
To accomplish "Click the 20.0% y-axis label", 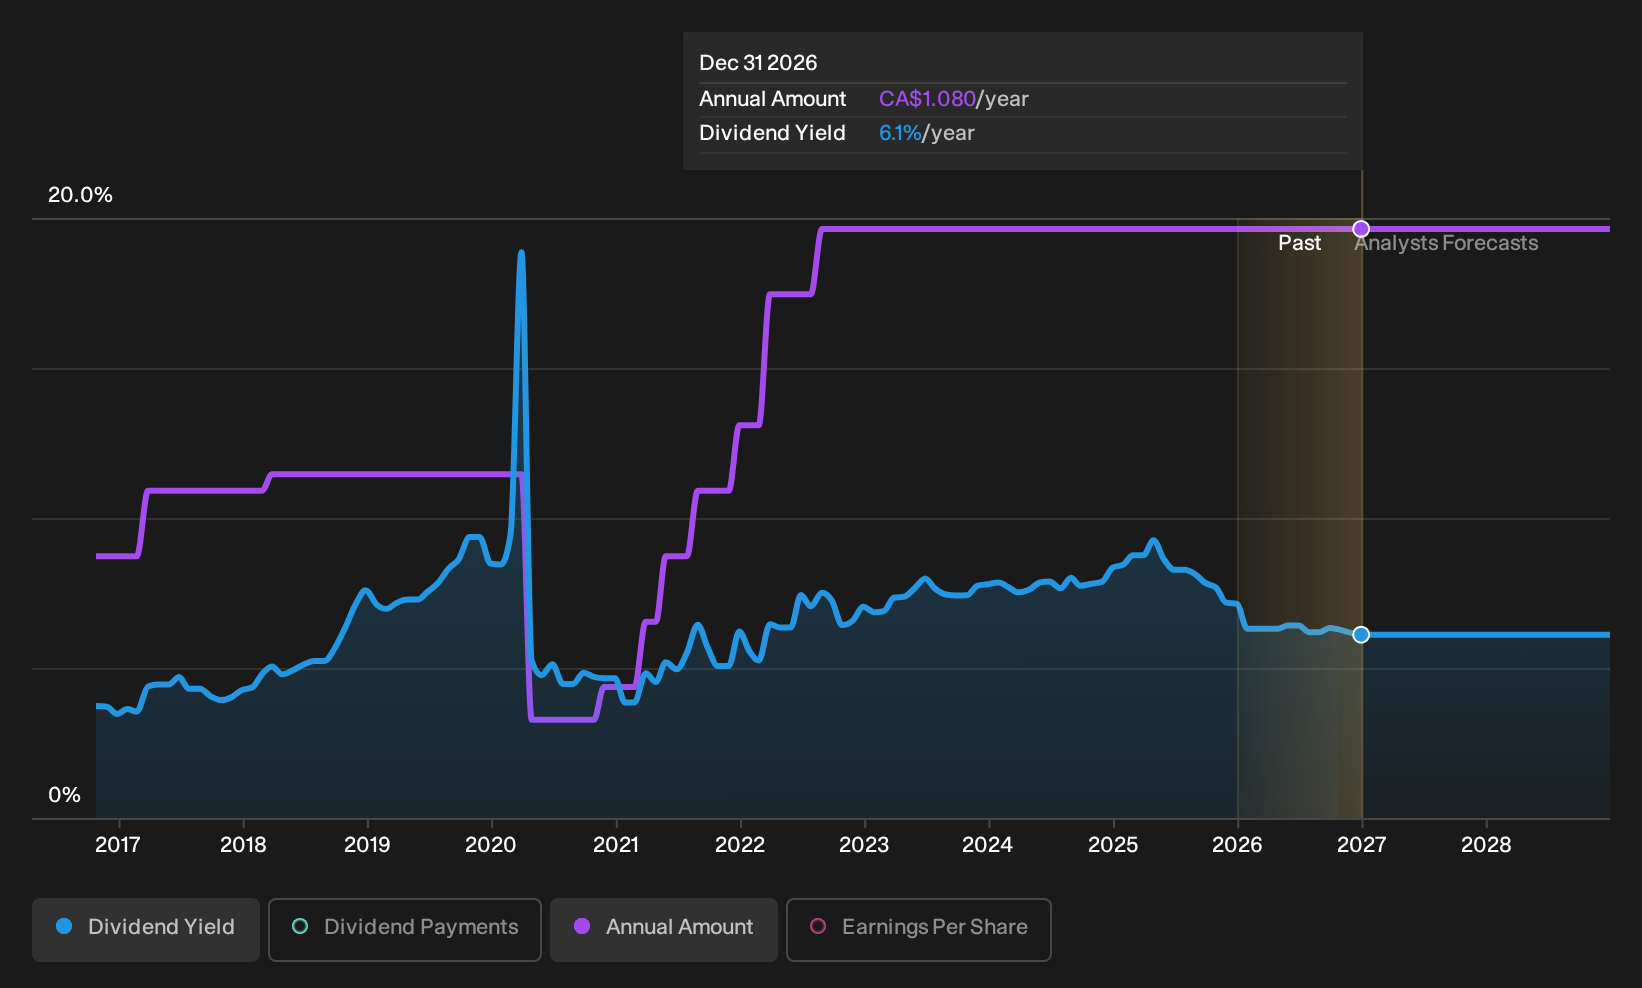I will (80, 195).
